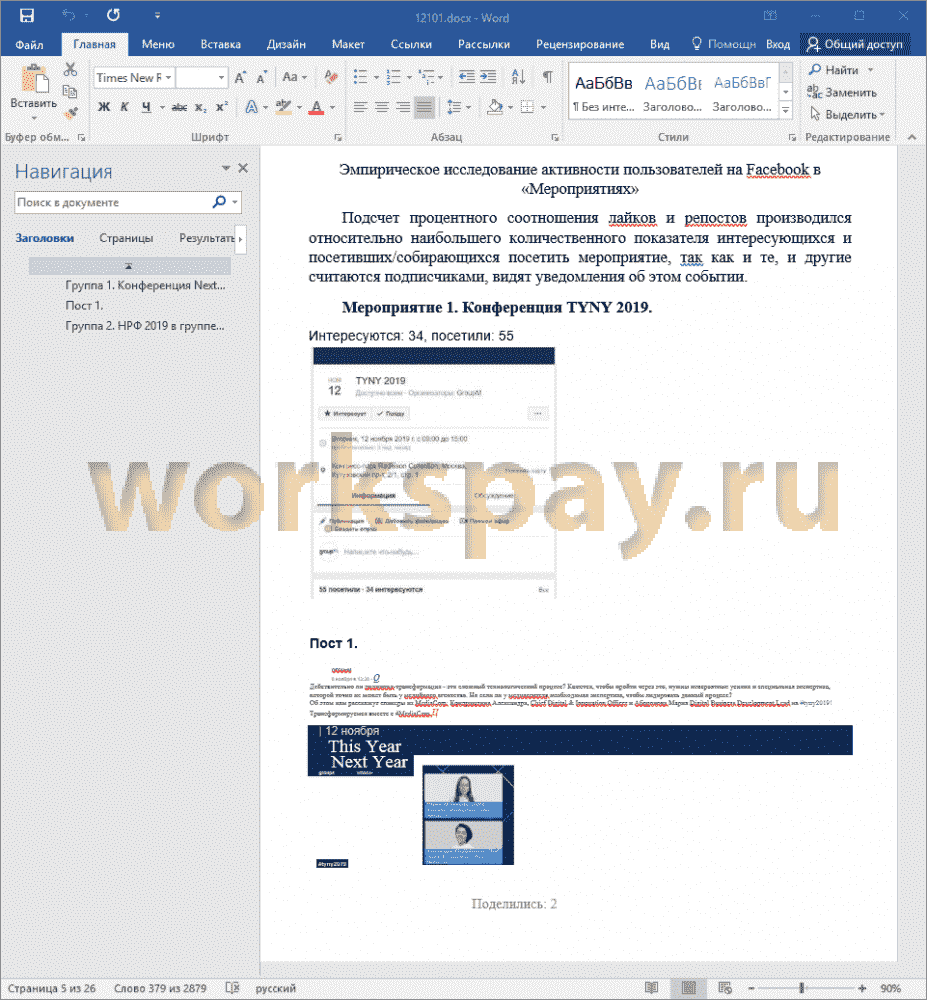Screen dimensions: 927x1000
Task: Zoom in with the plus button
Action: pos(862,988)
